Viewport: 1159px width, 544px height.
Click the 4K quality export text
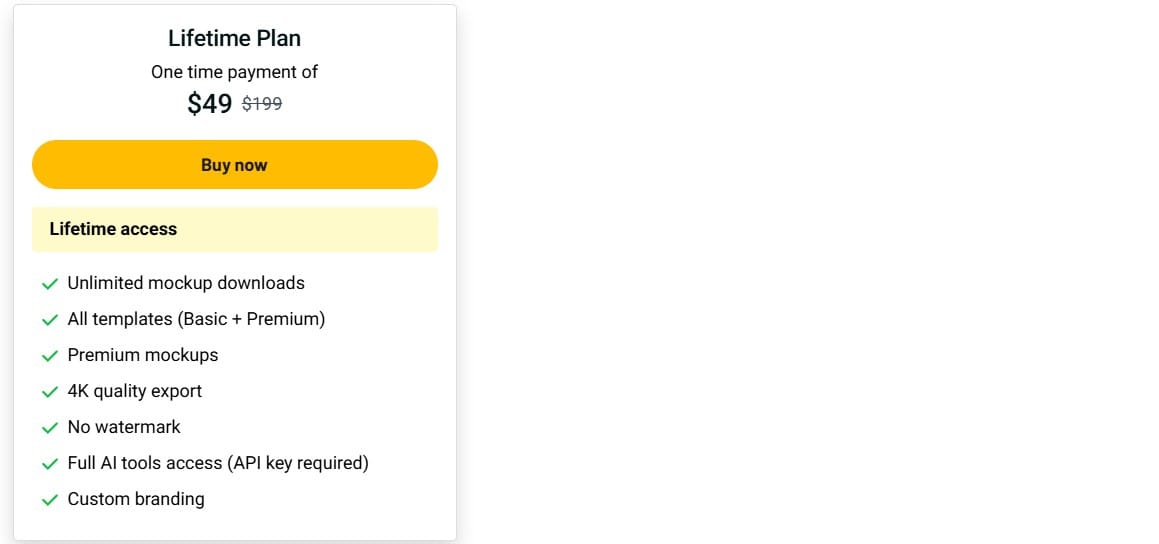(134, 391)
